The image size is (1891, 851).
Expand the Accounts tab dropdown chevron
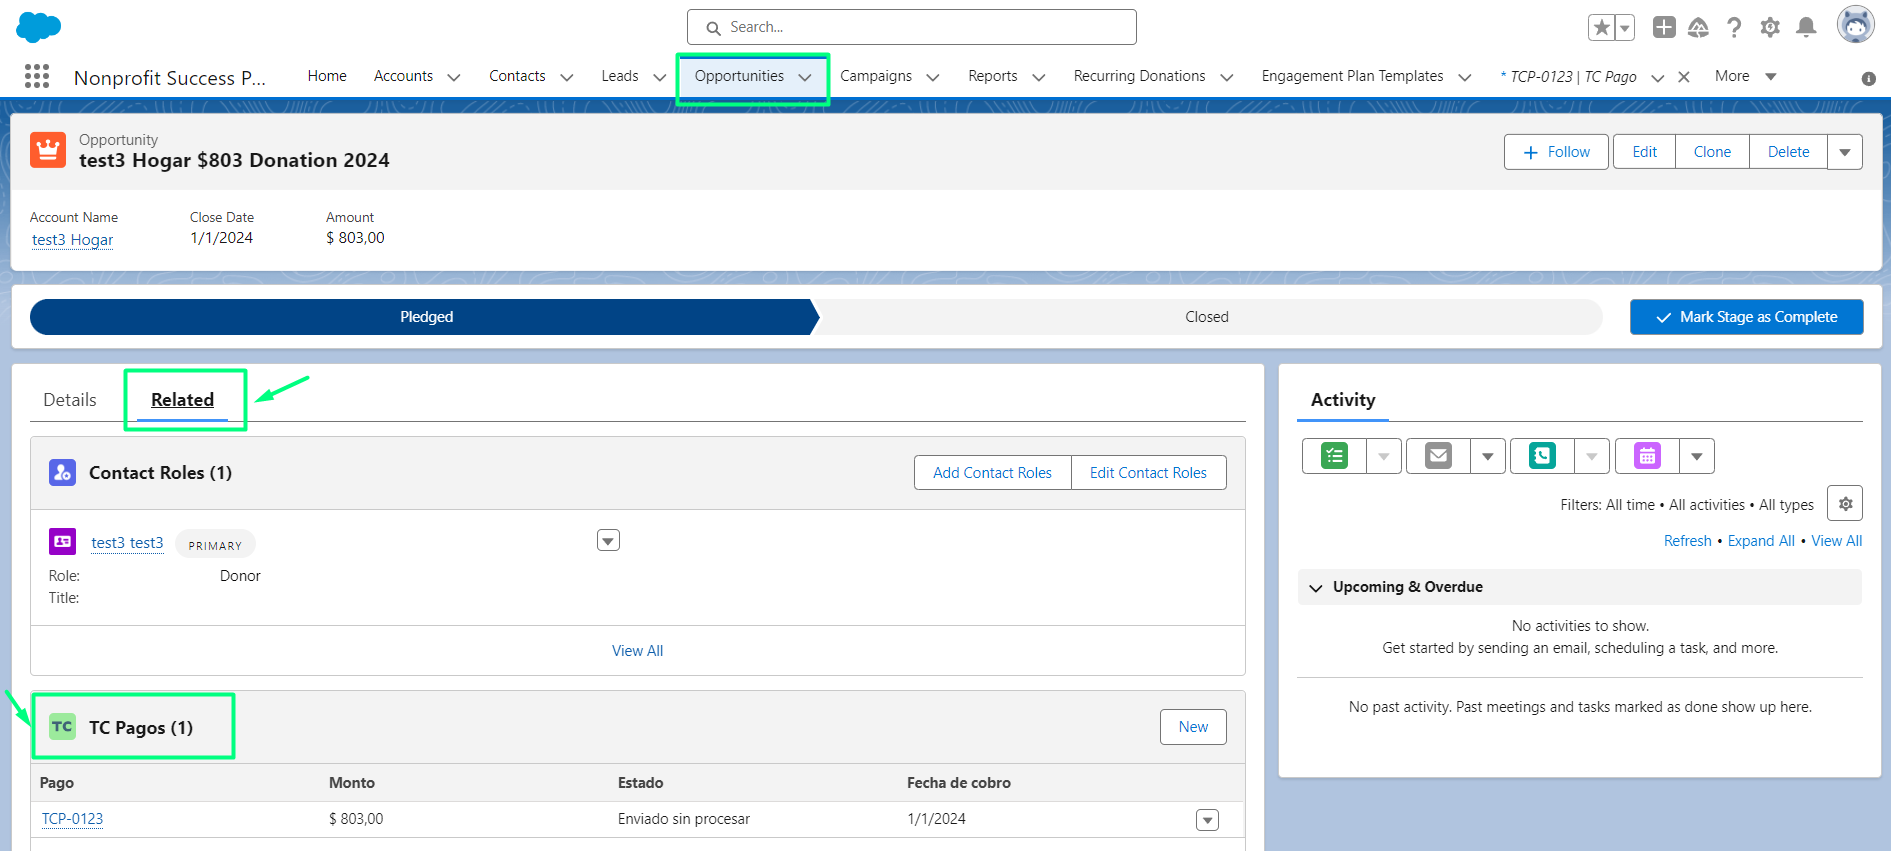(x=453, y=77)
